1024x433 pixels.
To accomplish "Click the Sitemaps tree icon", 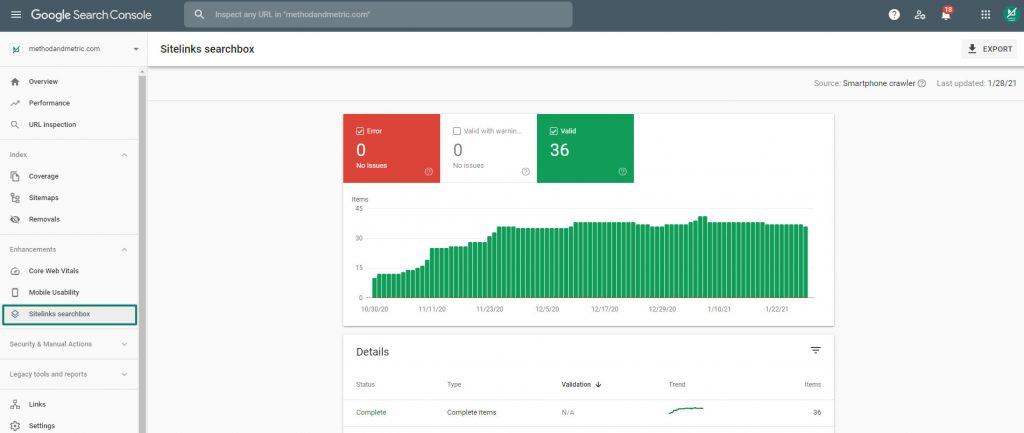I will pos(15,198).
